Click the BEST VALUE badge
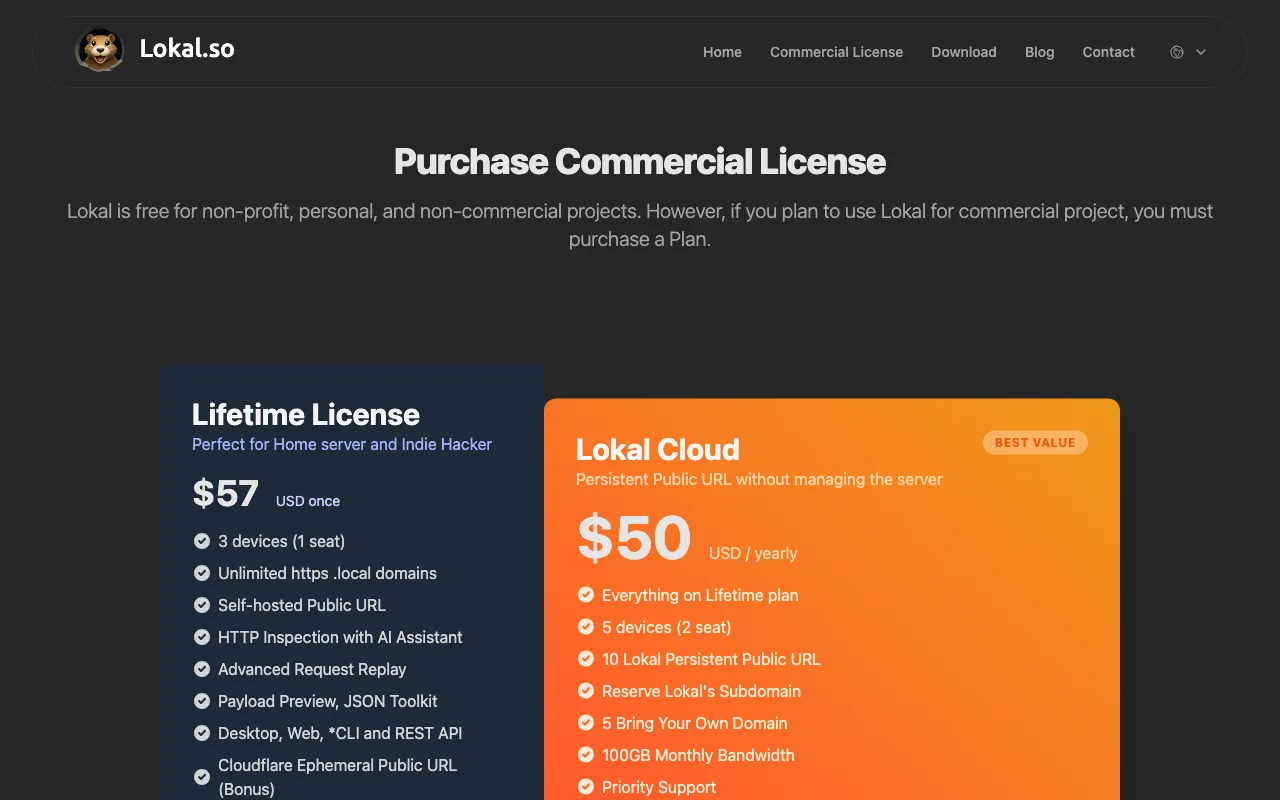This screenshot has height=800, width=1280. pyautogui.click(x=1035, y=442)
